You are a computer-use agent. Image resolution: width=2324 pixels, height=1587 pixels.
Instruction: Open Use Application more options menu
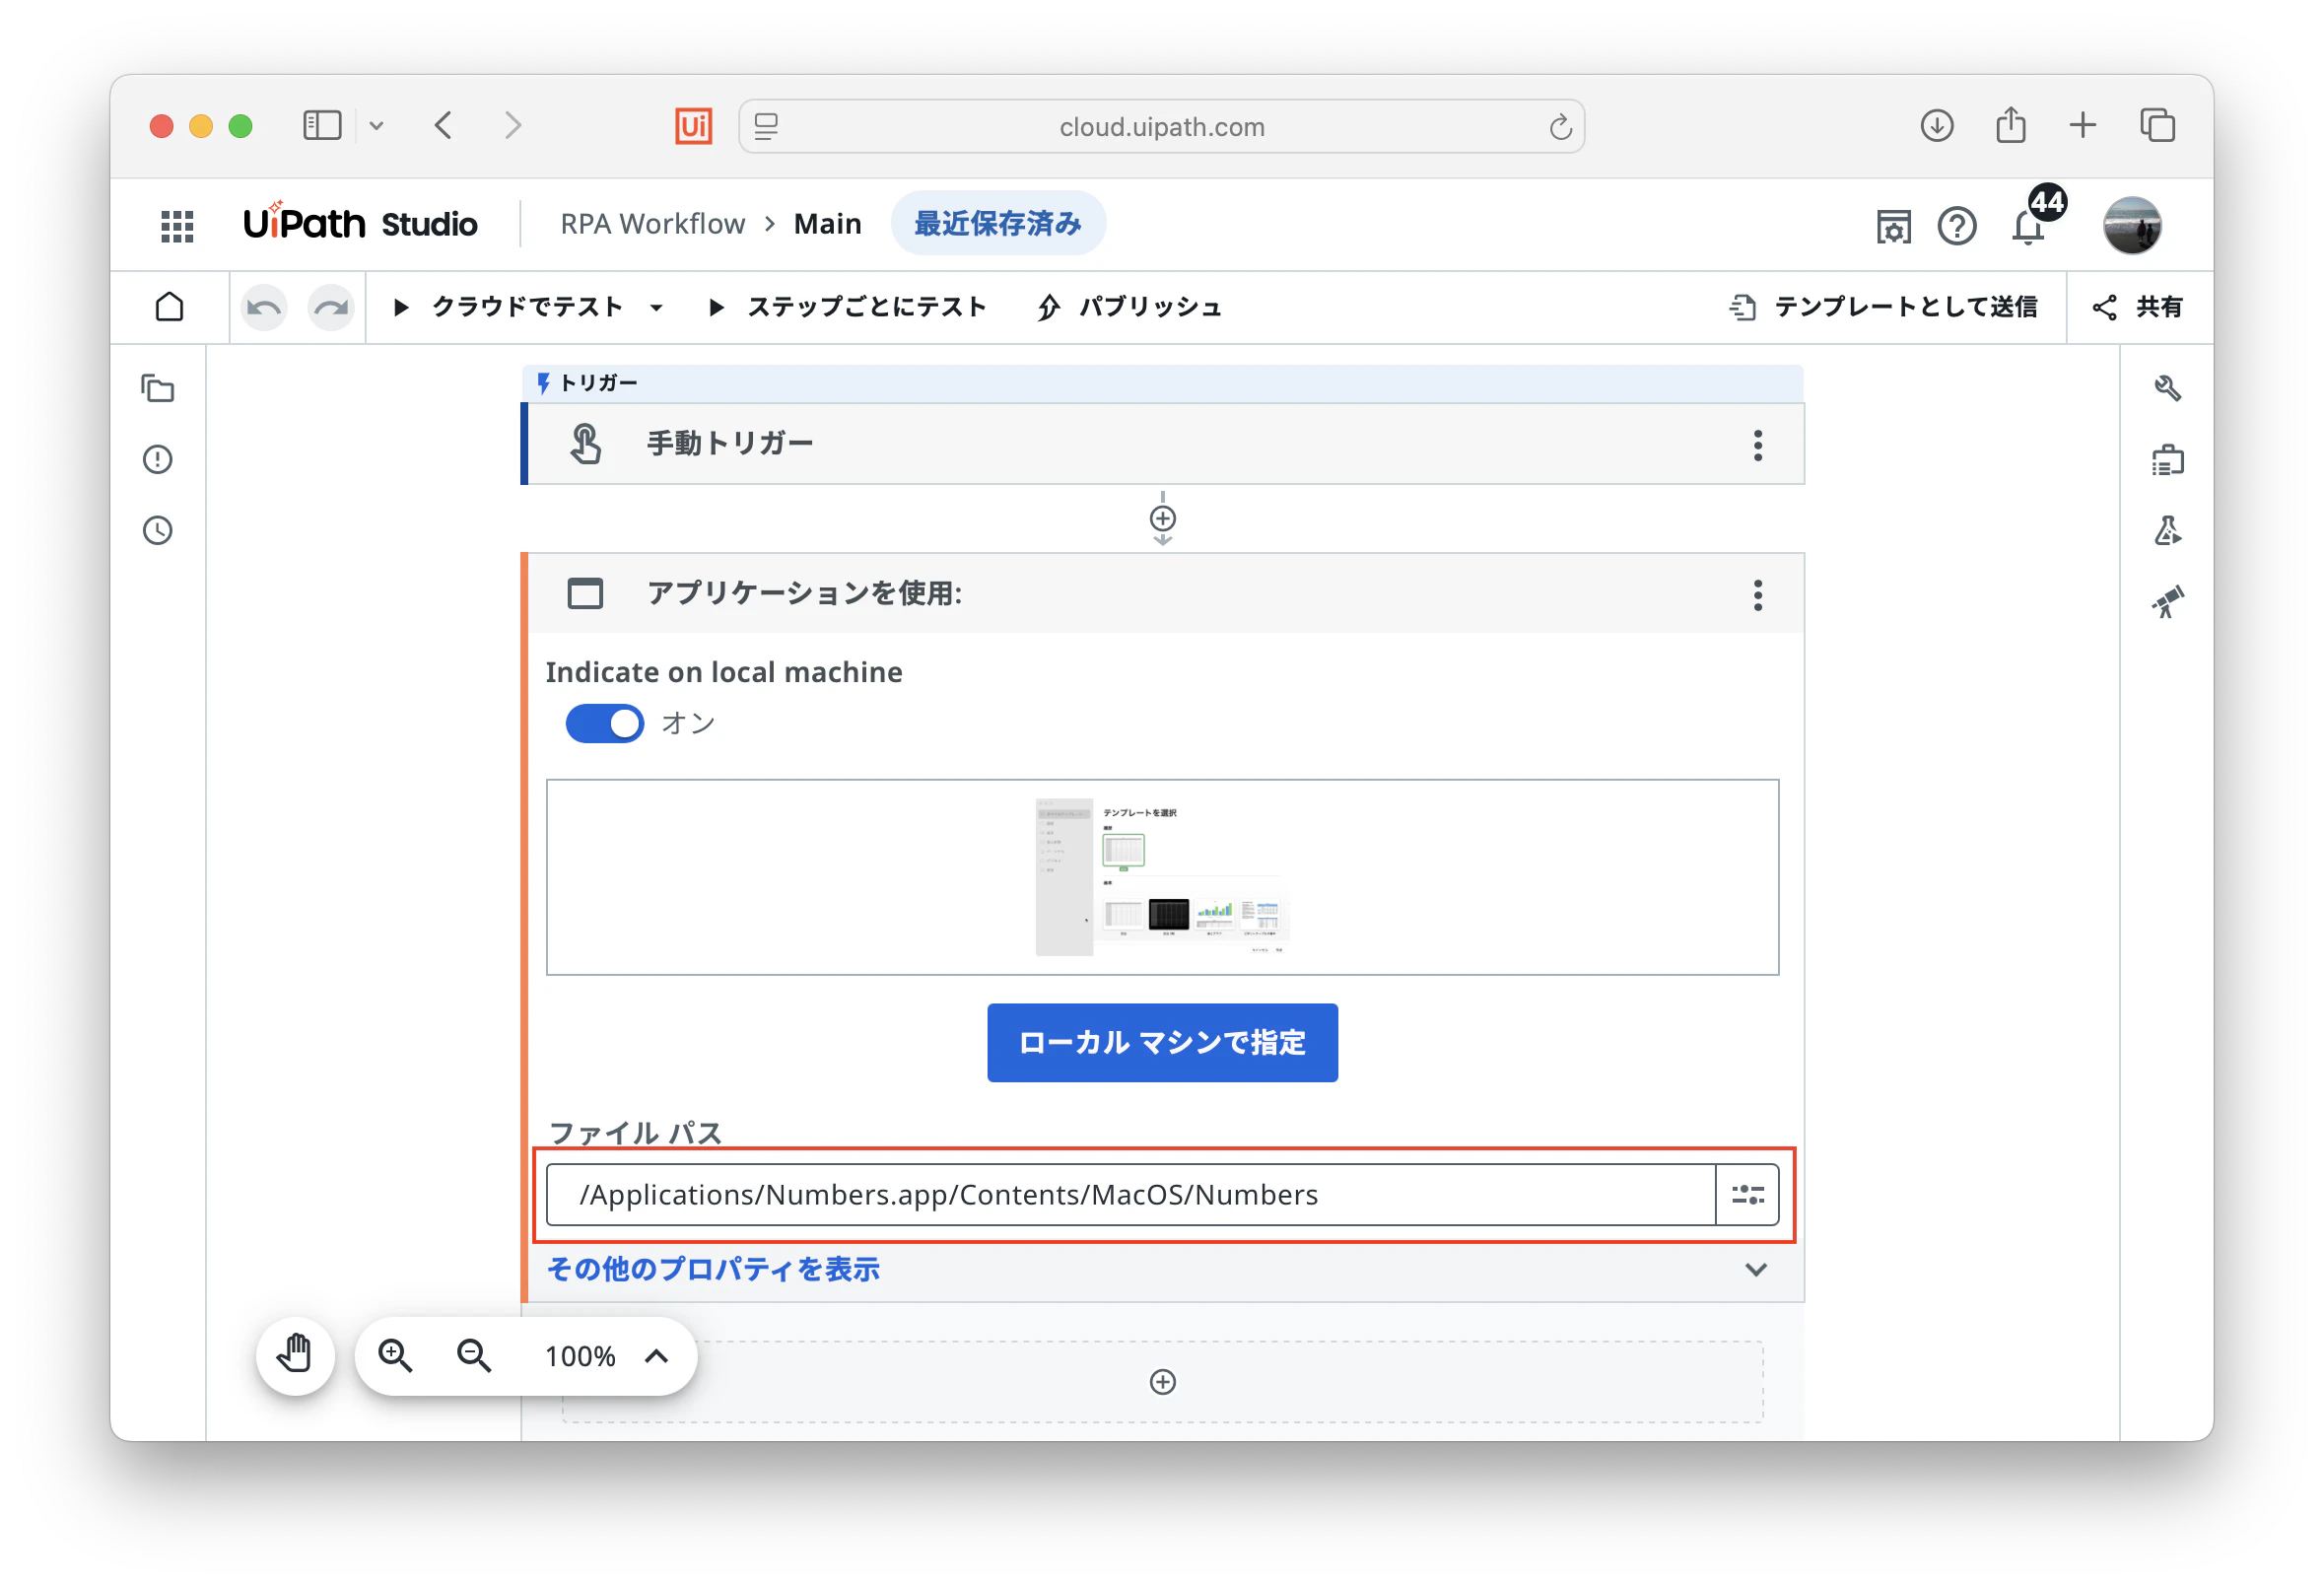(x=1757, y=595)
